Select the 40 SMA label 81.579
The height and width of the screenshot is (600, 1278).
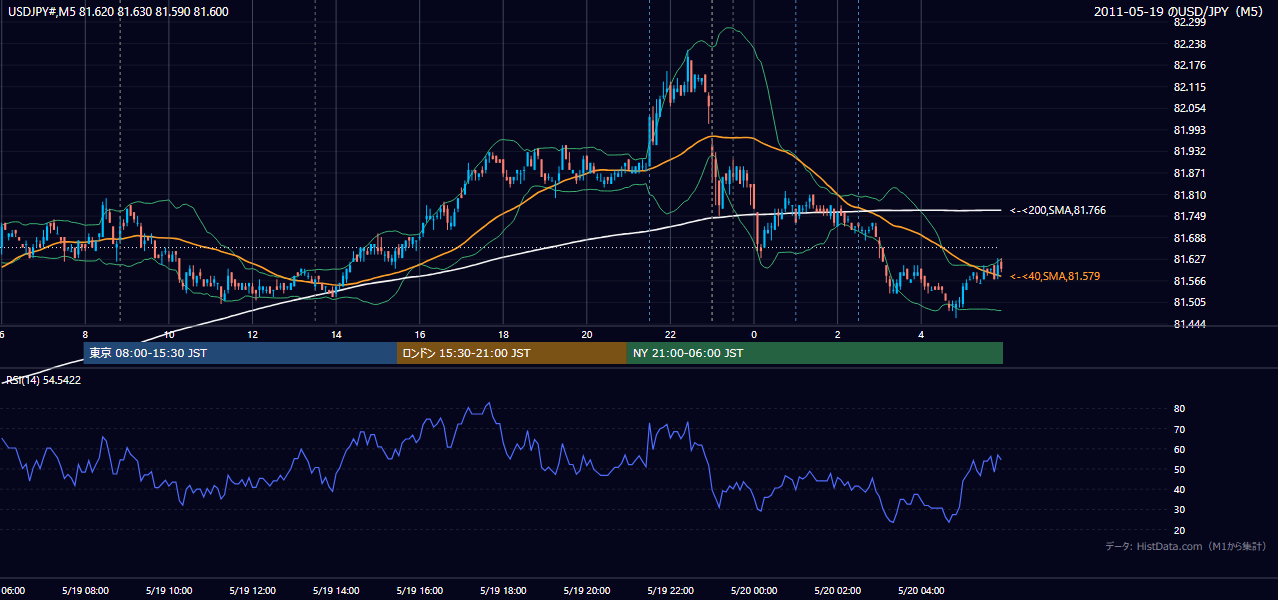click(x=1057, y=276)
